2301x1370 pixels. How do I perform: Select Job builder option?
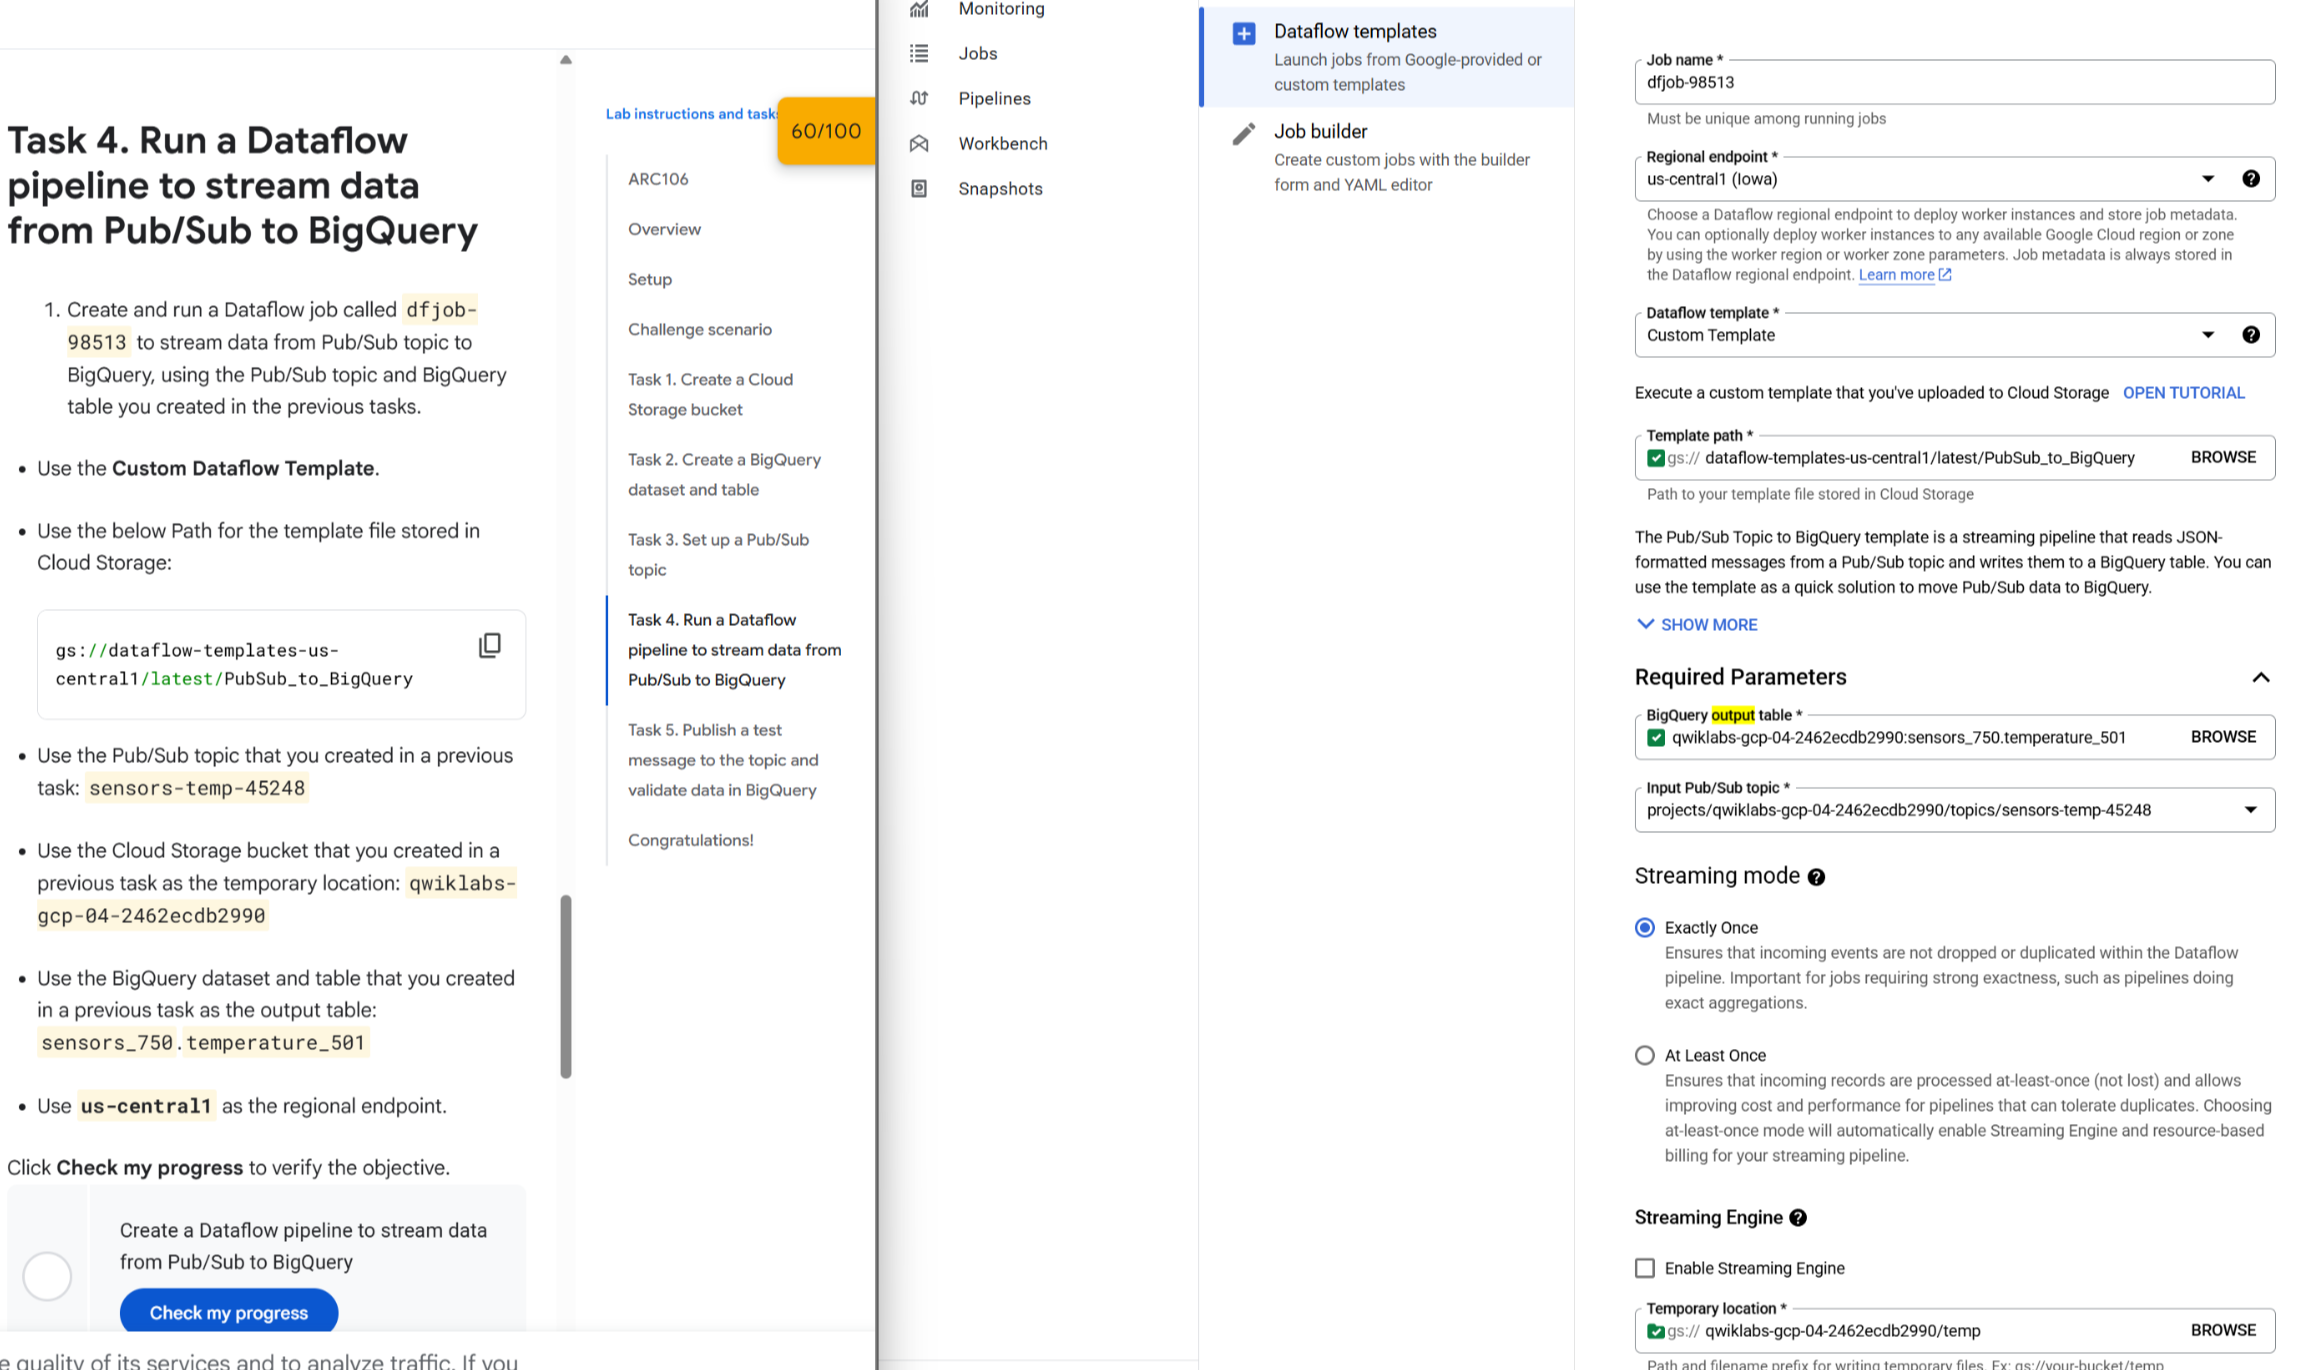(1320, 131)
